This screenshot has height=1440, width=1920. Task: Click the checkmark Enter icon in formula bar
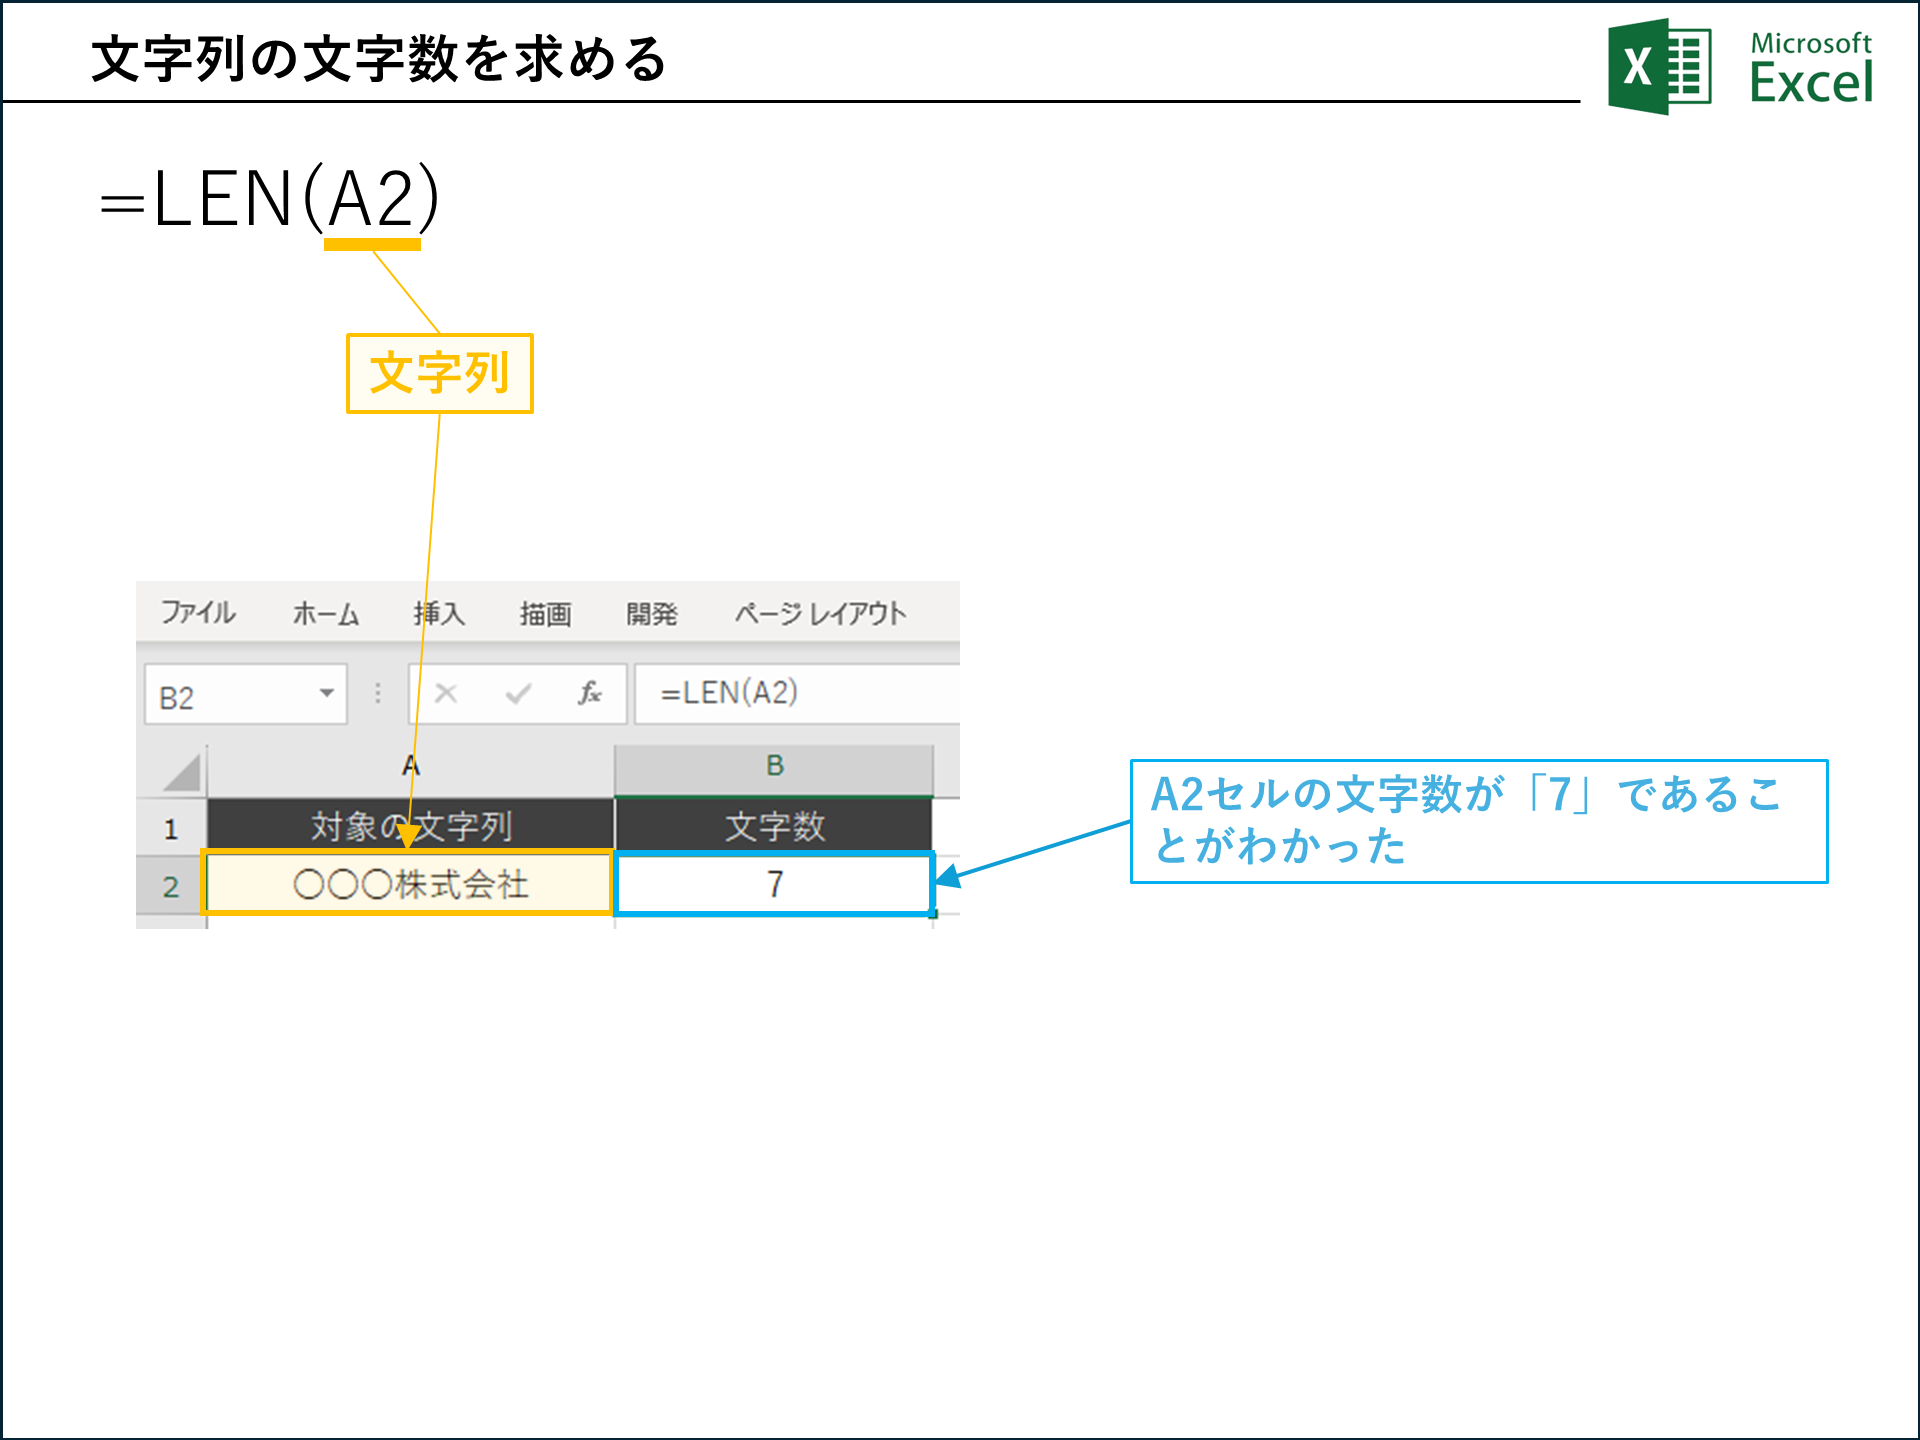point(519,693)
